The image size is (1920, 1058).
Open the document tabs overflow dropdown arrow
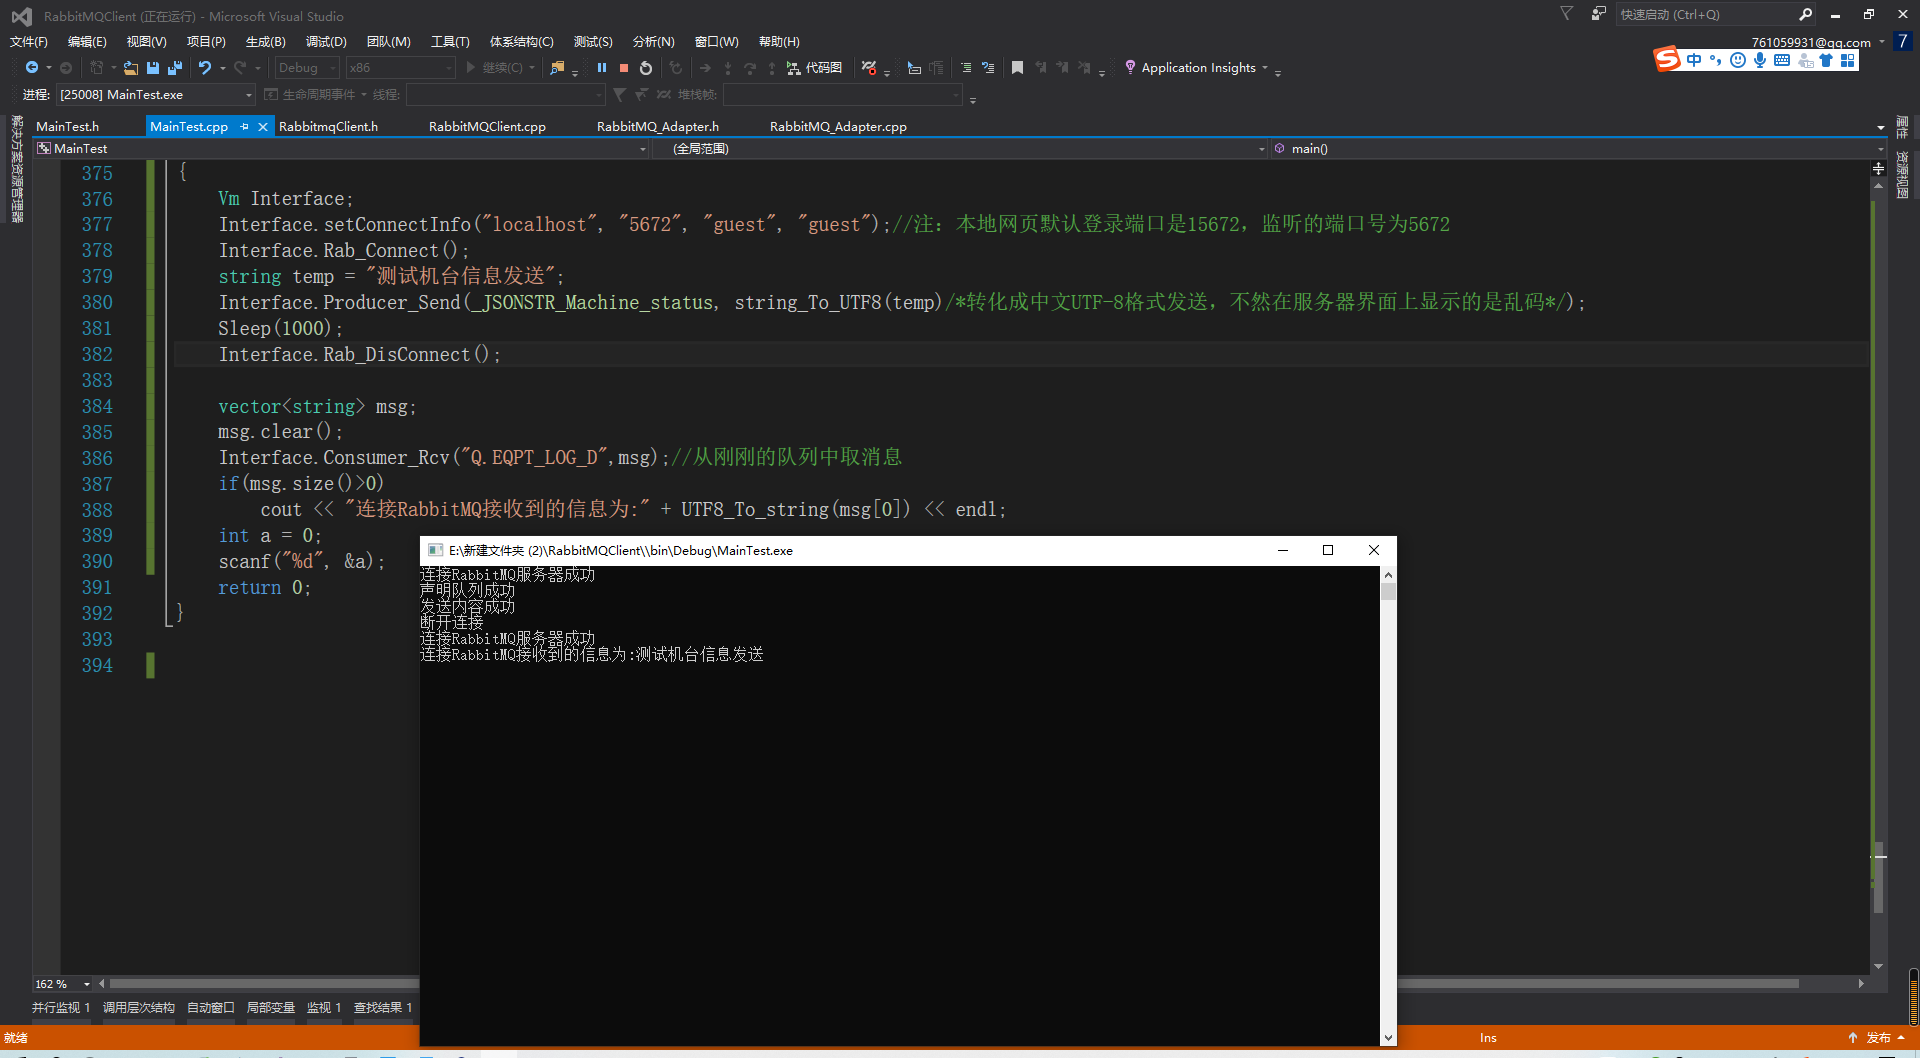point(1881,127)
